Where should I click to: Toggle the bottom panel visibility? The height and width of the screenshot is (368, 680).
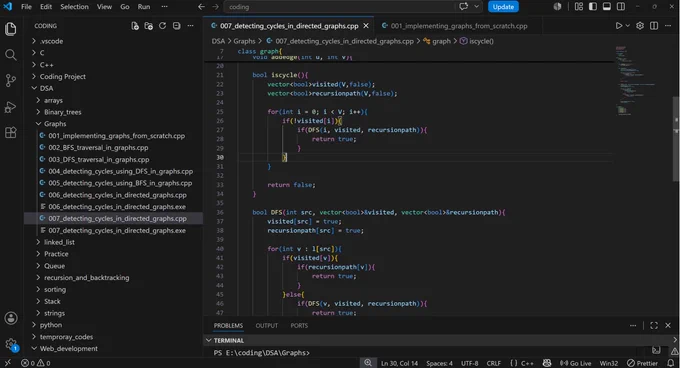pos(607,7)
